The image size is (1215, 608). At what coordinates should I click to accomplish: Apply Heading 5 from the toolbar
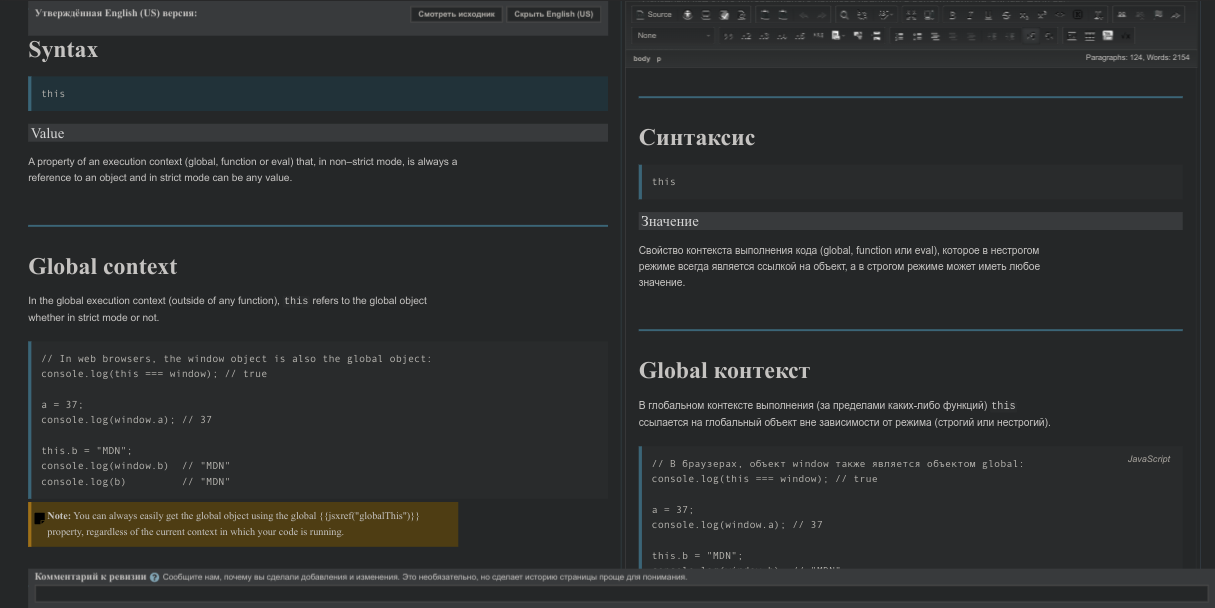tap(800, 36)
